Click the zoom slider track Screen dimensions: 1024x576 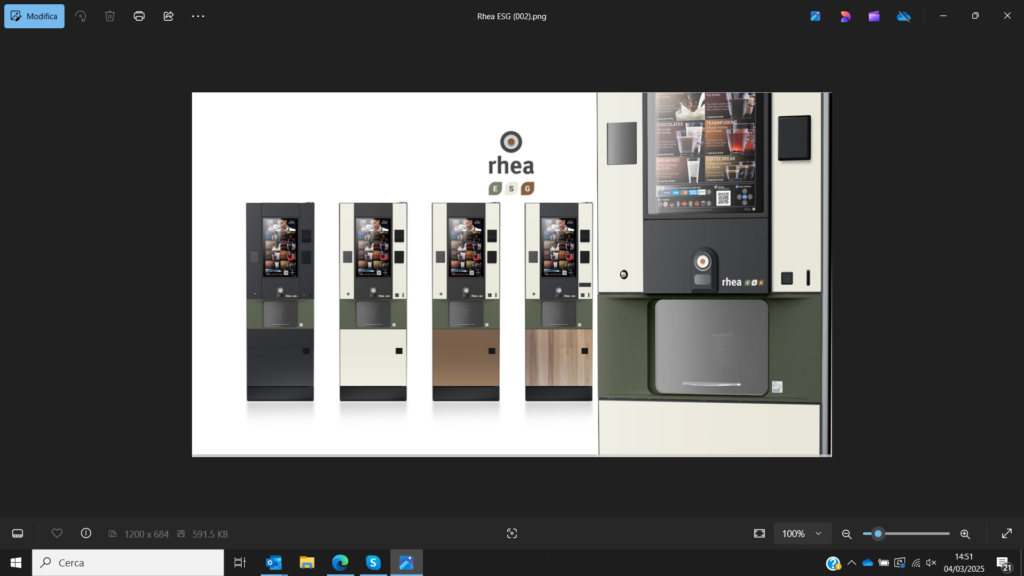[906, 534]
